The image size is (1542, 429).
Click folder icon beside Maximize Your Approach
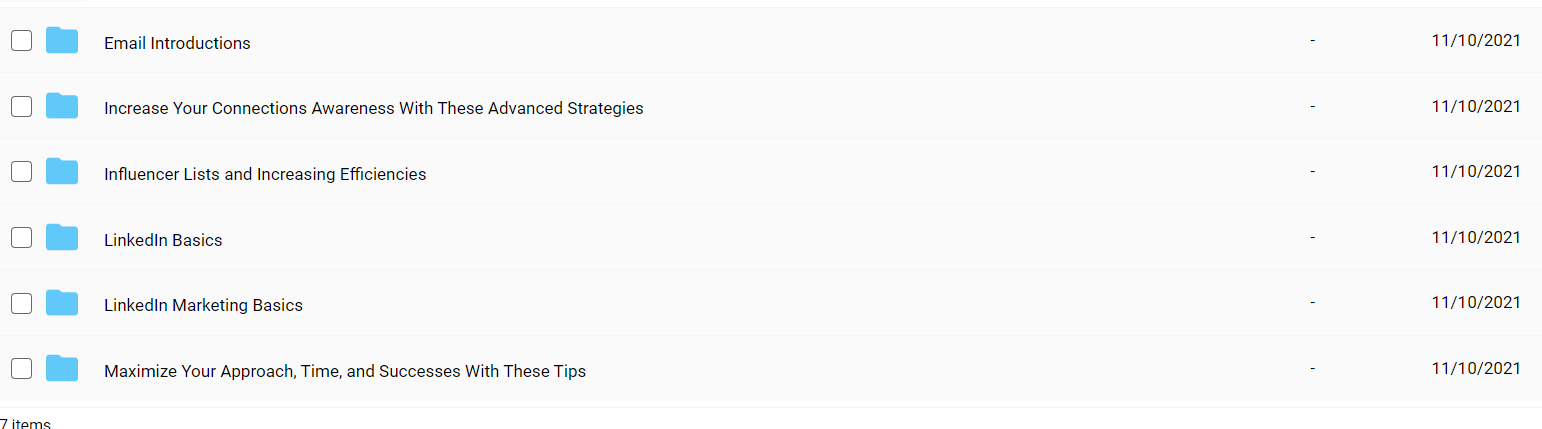[x=62, y=369]
